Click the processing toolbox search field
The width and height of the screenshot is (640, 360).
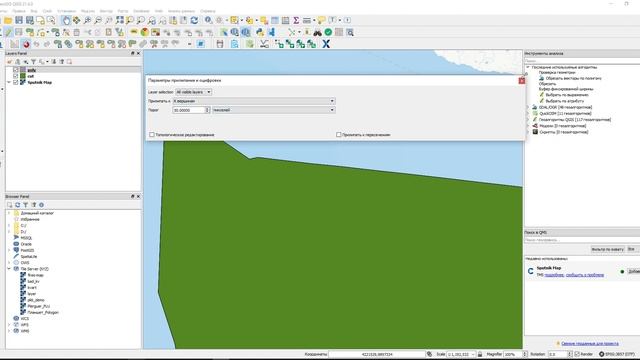coord(582,60)
